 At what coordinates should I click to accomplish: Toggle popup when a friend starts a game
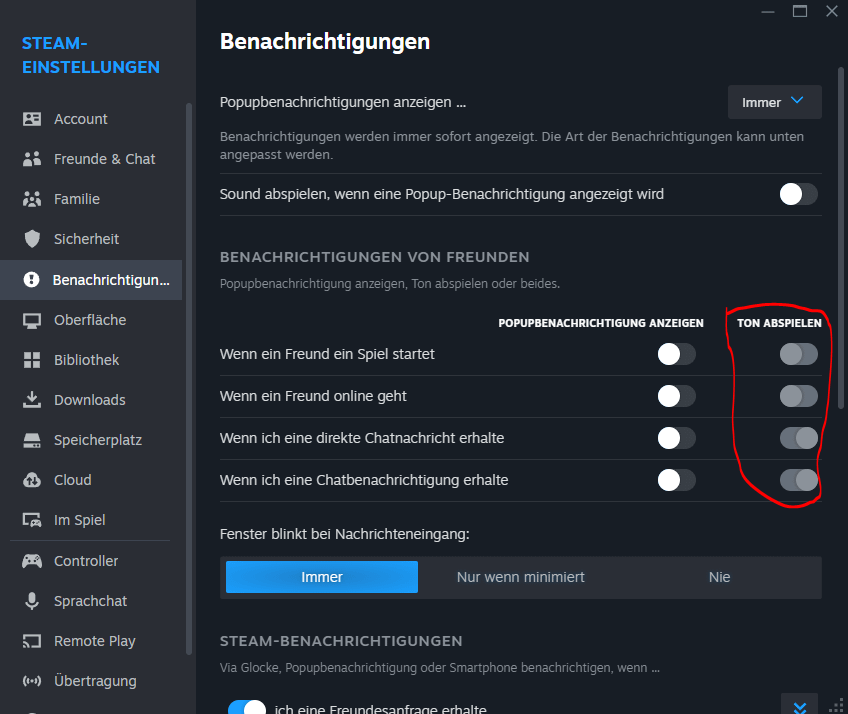(x=676, y=354)
